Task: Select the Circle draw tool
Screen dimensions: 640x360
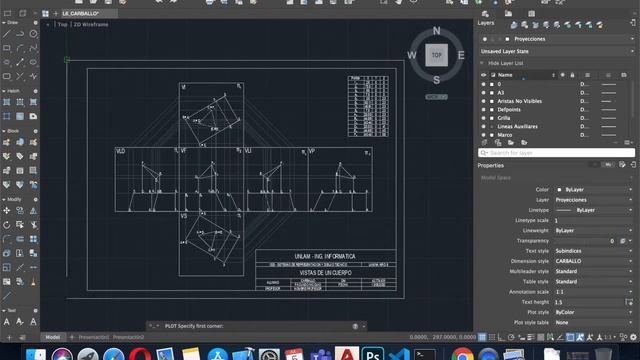Action: tap(33, 34)
